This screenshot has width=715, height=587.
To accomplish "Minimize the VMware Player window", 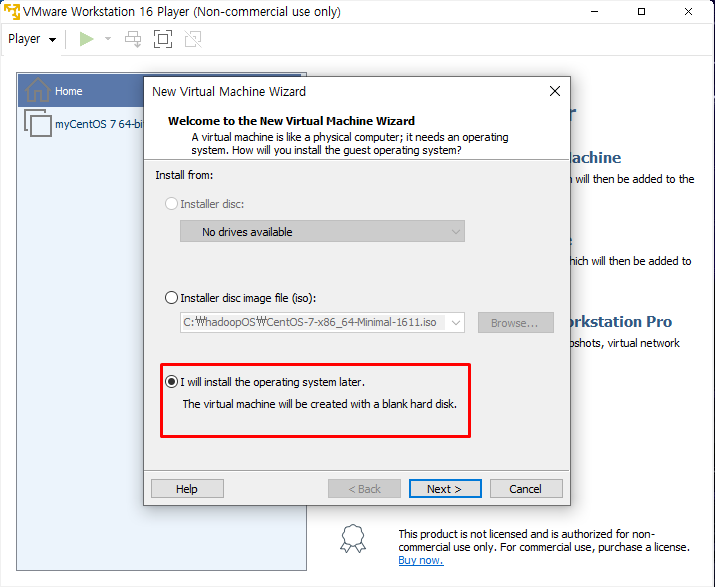I will click(x=594, y=11).
